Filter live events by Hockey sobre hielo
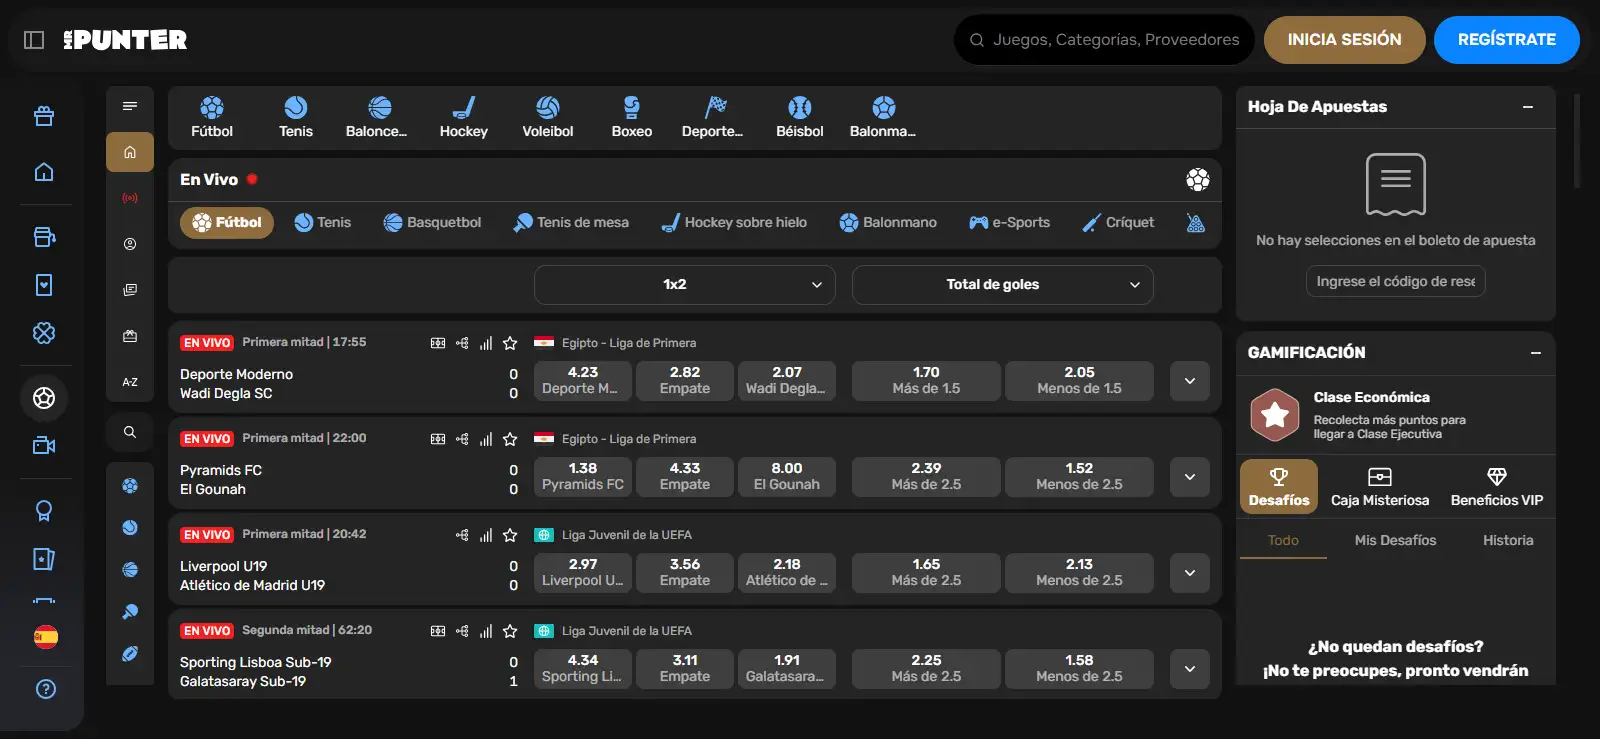1600x739 pixels. pyautogui.click(x=734, y=222)
